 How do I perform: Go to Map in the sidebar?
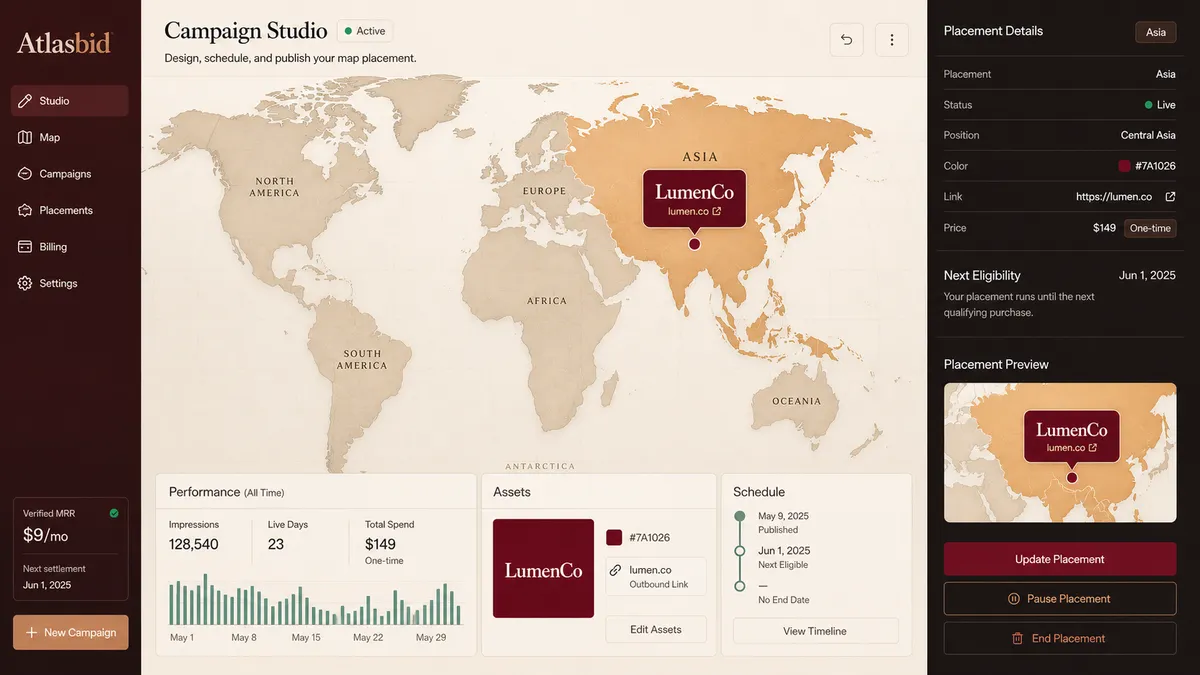click(x=70, y=137)
